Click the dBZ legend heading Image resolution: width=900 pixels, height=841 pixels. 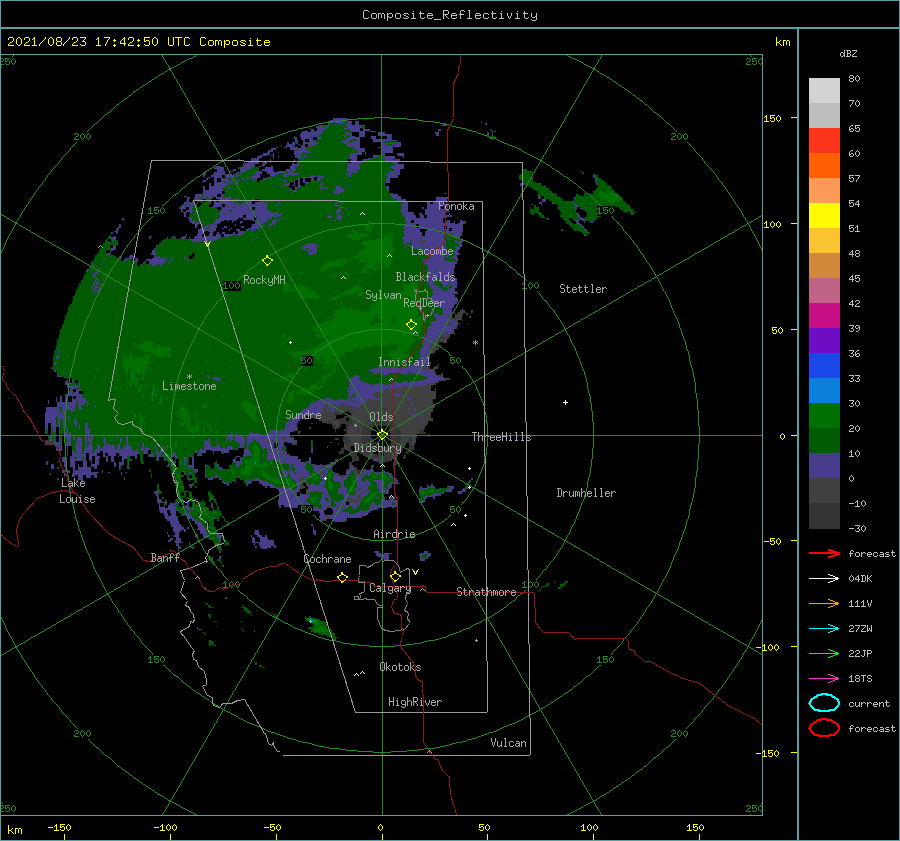[848, 53]
